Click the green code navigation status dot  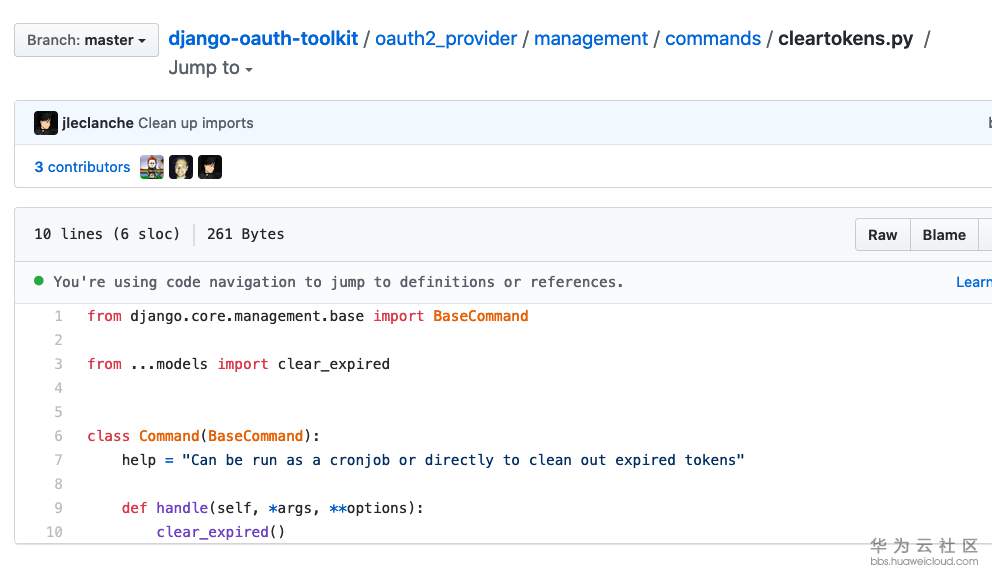pyautogui.click(x=39, y=281)
